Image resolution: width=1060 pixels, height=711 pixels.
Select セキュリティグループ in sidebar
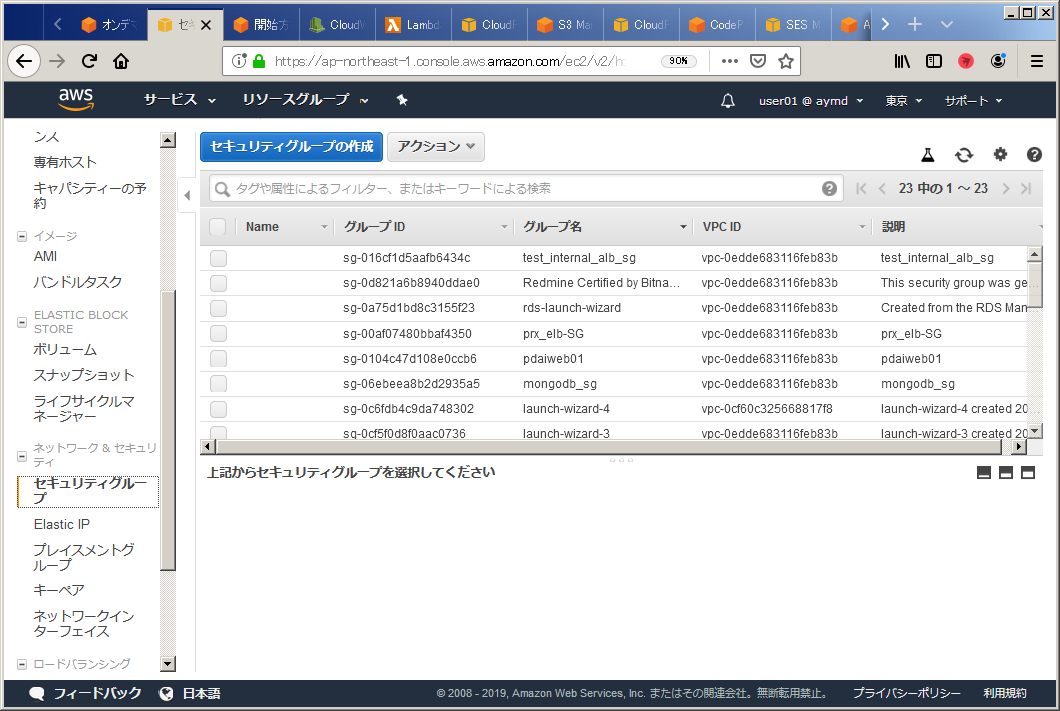point(88,491)
